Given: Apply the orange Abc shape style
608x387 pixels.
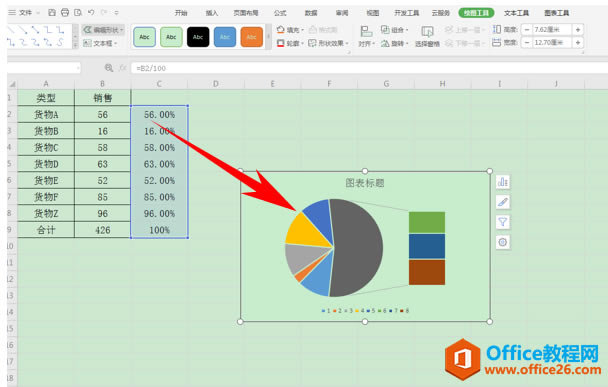Looking at the screenshot, I should 251,37.
